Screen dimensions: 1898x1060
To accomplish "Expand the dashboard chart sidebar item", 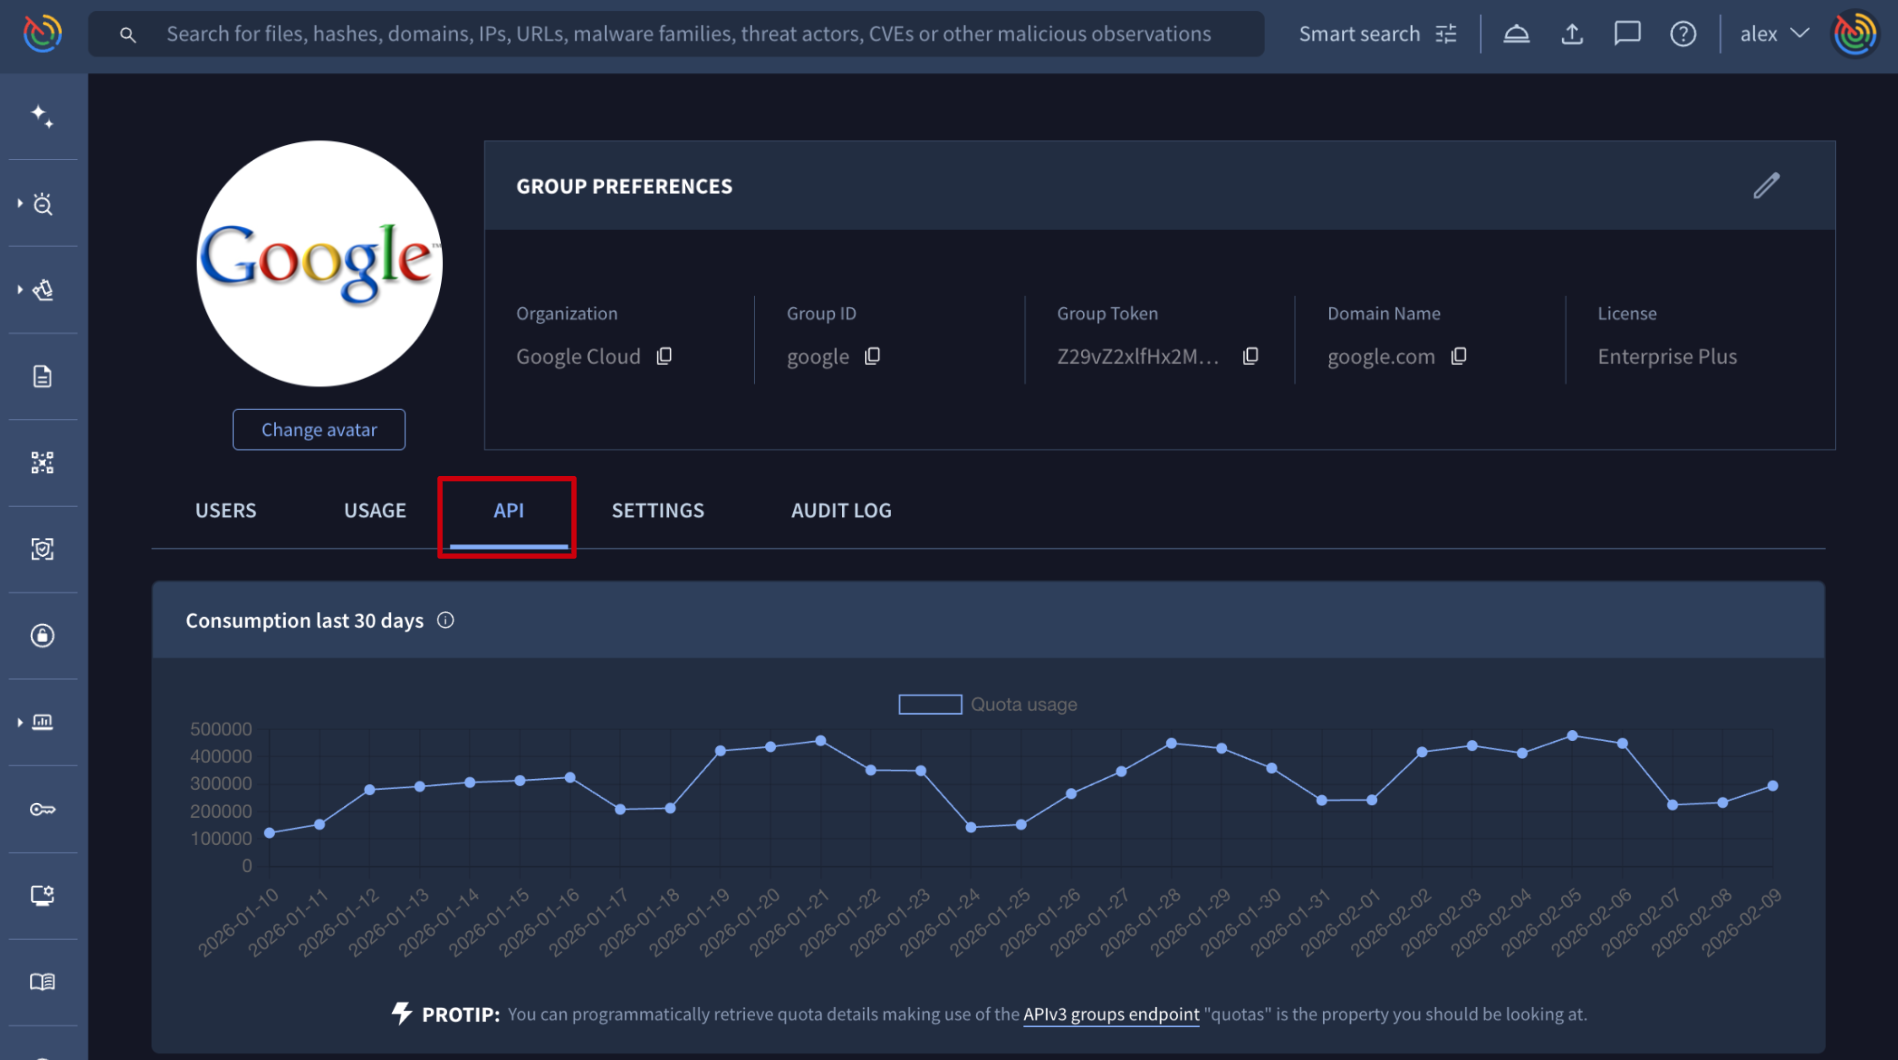I will point(42,722).
